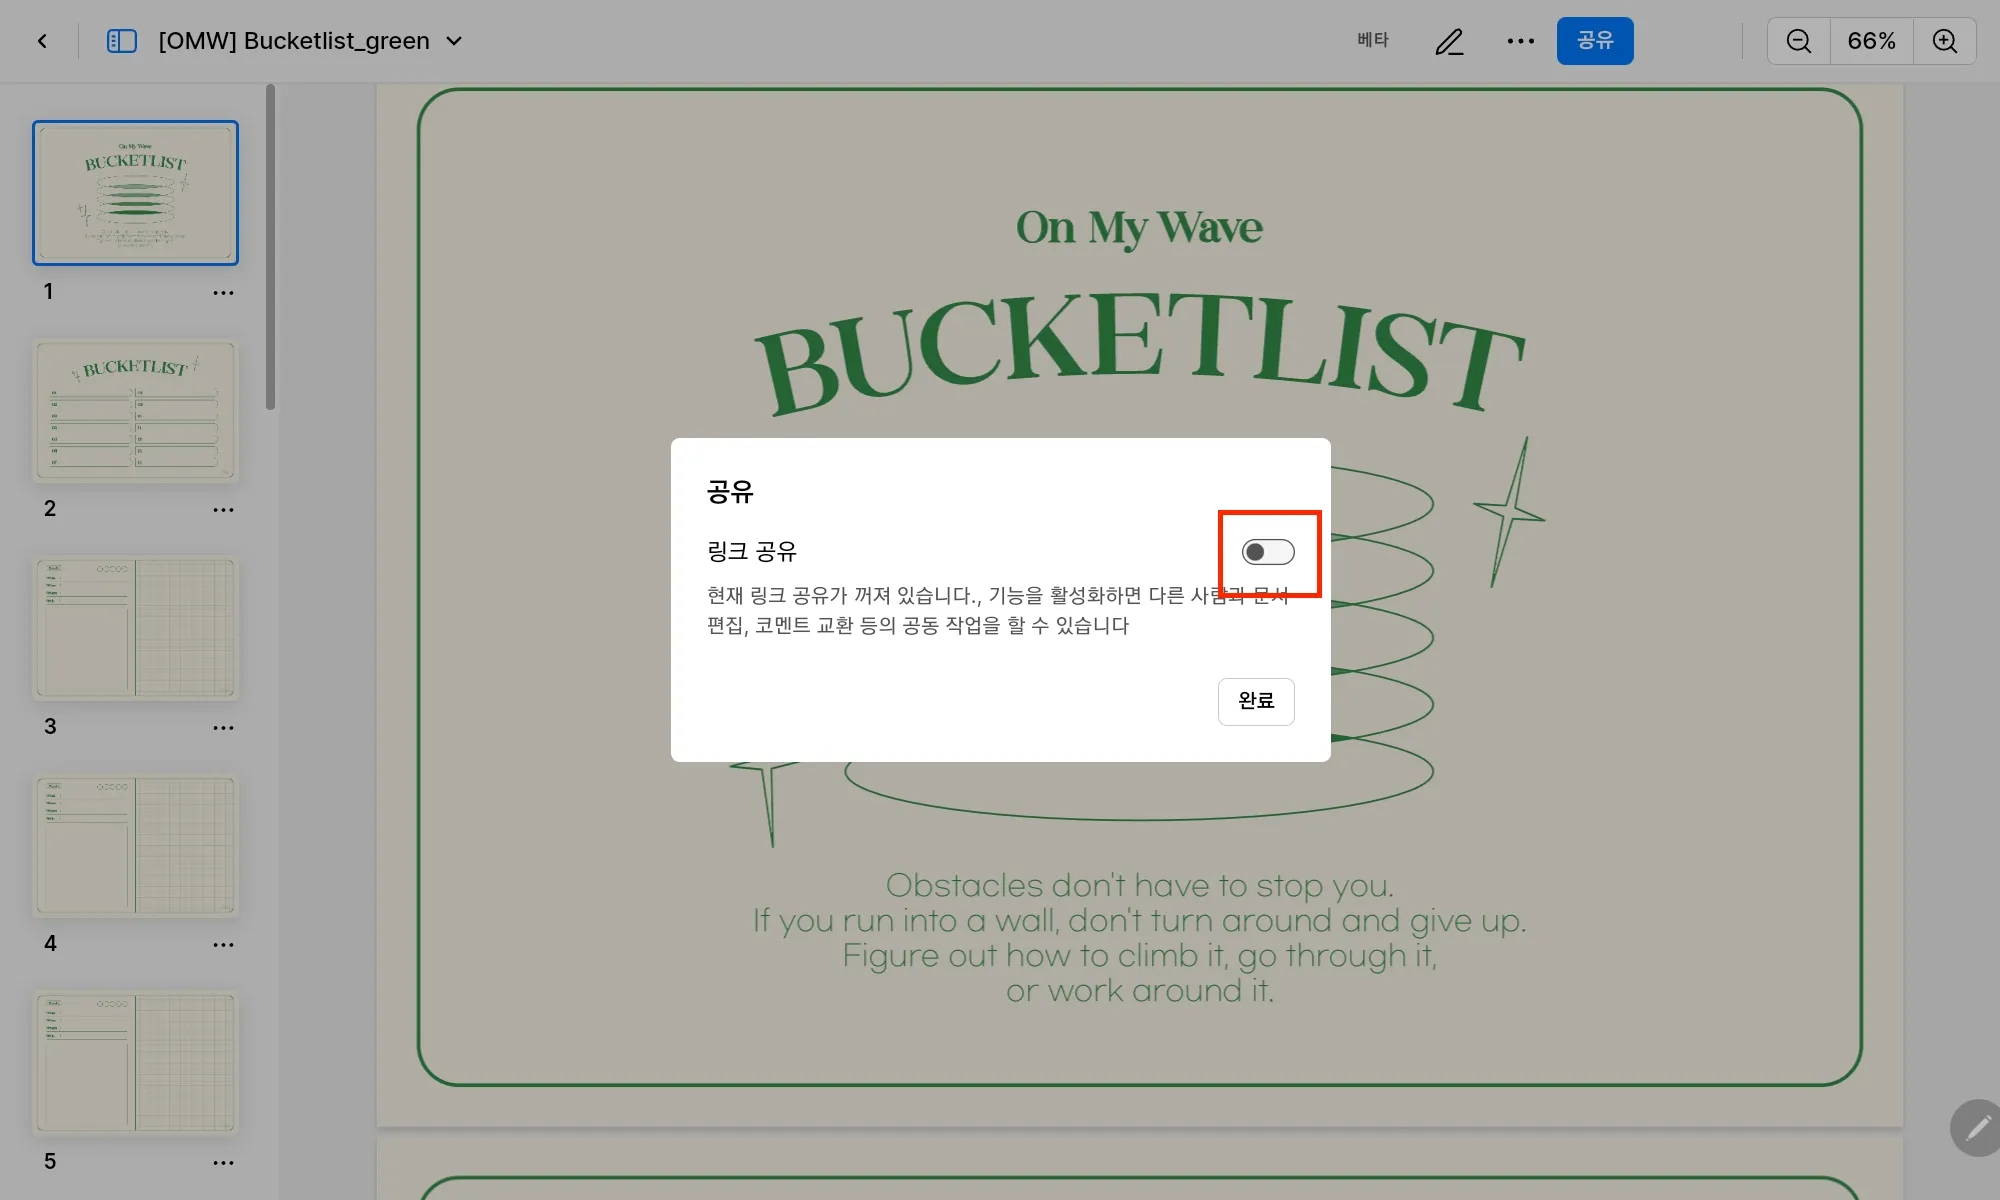The image size is (2000, 1200).
Task: Click the thumbnail panel scrollbar
Action: pos(270,248)
